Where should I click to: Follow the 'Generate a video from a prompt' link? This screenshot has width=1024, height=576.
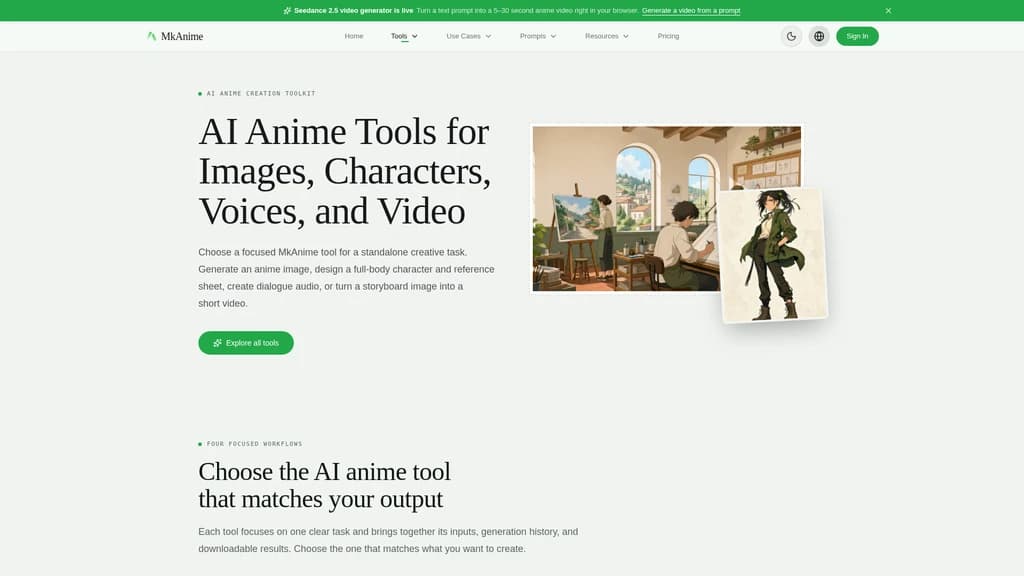[691, 10]
